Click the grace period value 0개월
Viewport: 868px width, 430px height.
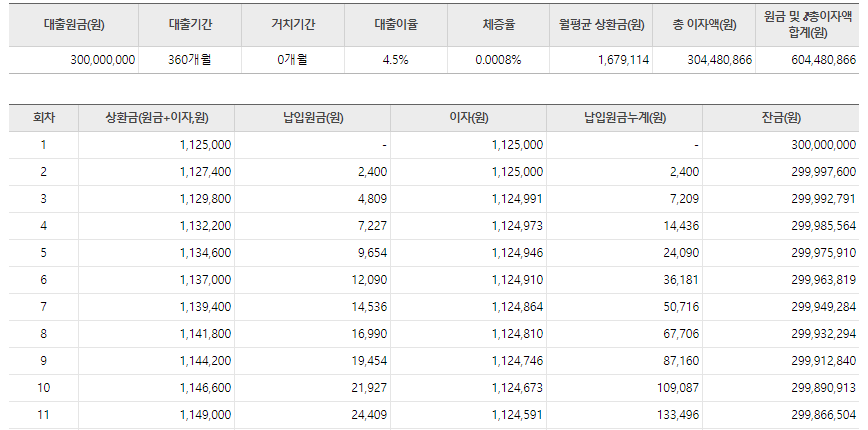[x=293, y=60]
